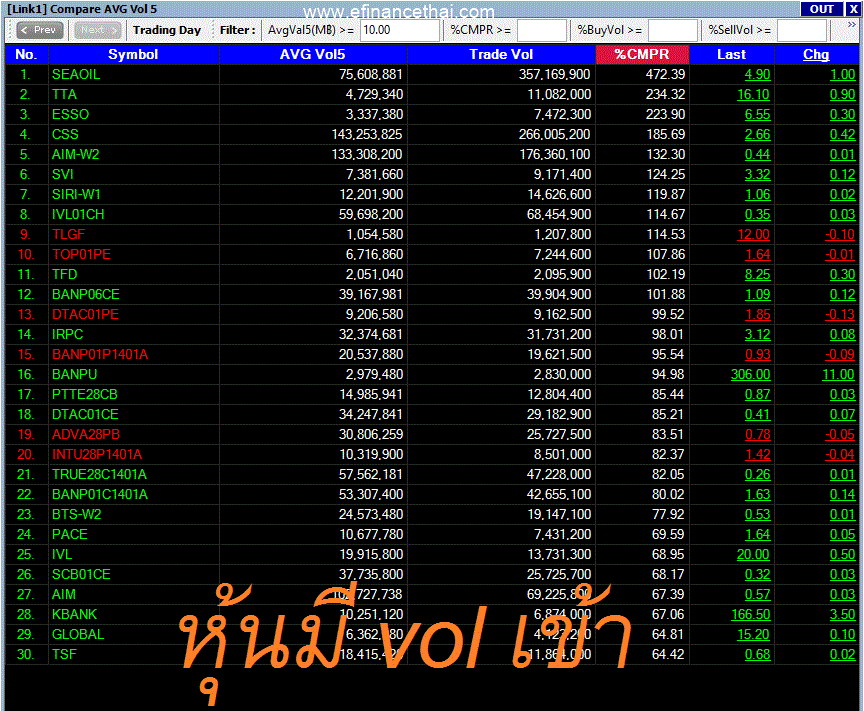This screenshot has height=711, width=864.
Task: Select CSS symbol in row 4
Action: point(65,134)
